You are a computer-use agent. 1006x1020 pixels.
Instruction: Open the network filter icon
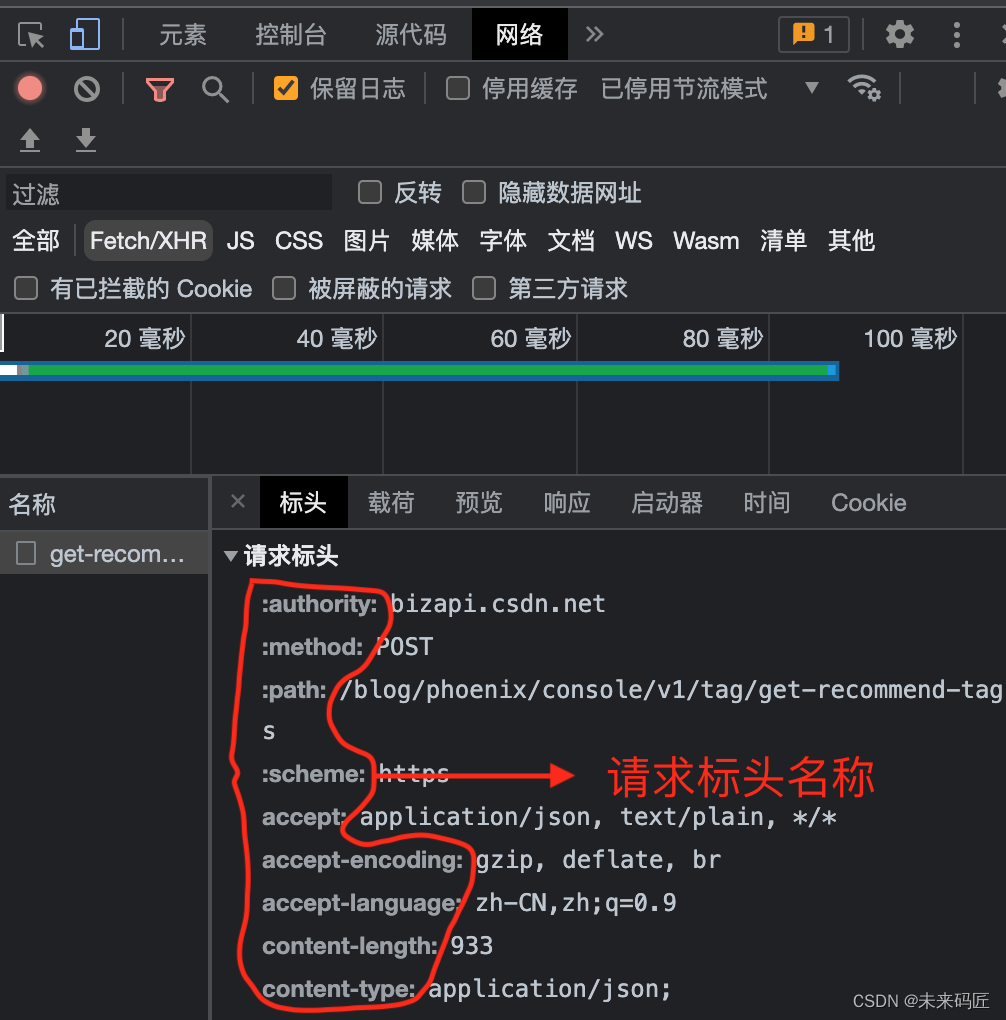point(160,88)
